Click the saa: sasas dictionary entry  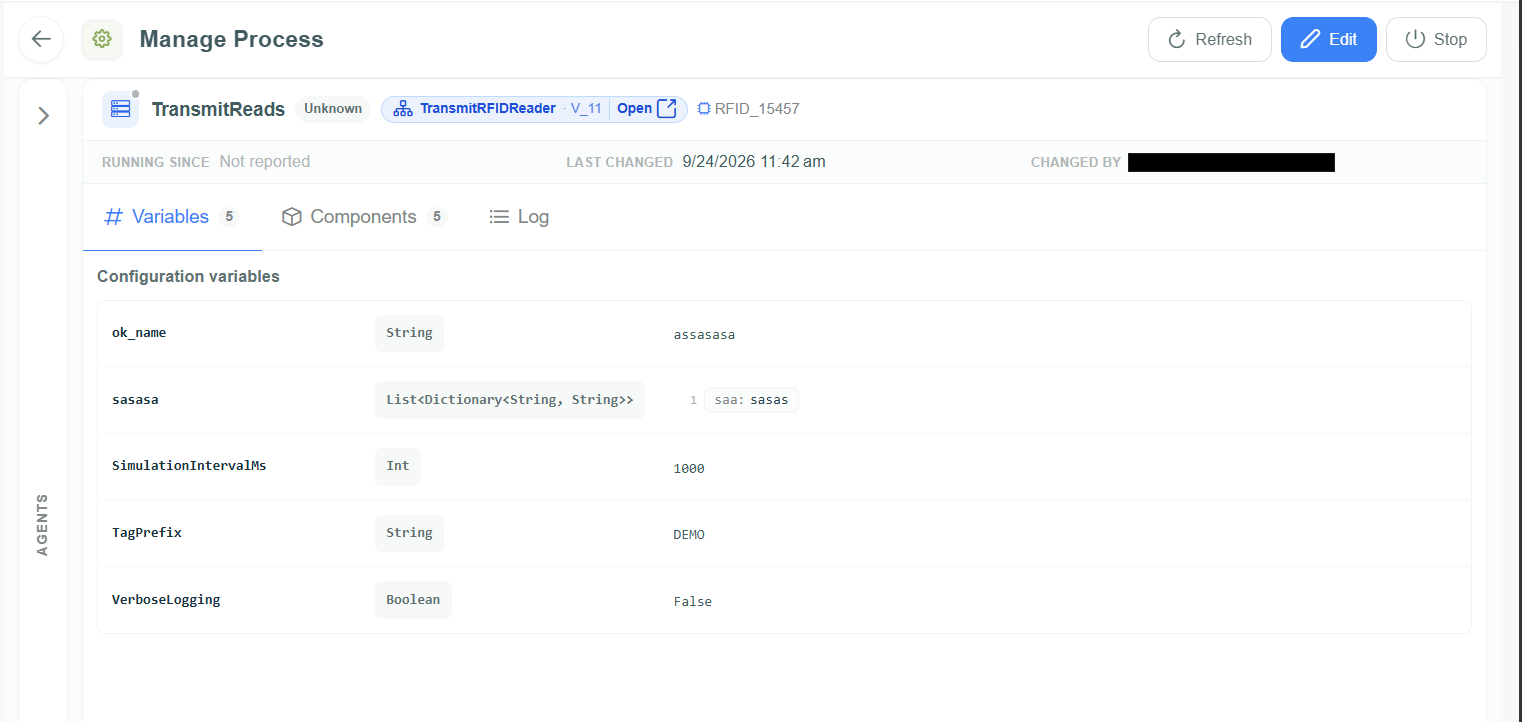coord(751,400)
